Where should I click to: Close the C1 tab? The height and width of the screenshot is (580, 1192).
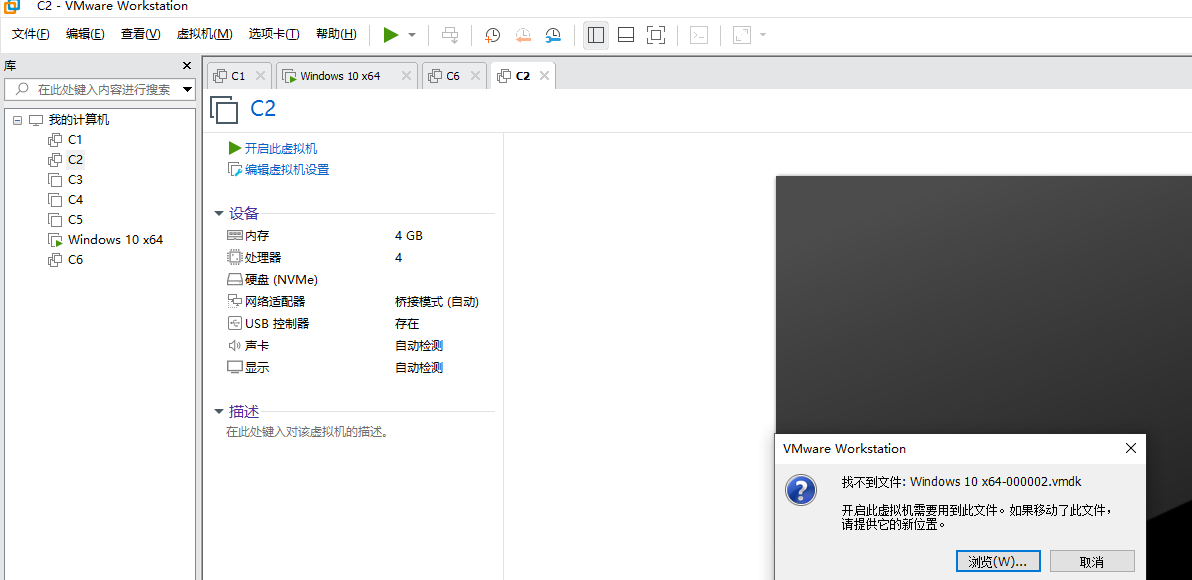coord(260,76)
